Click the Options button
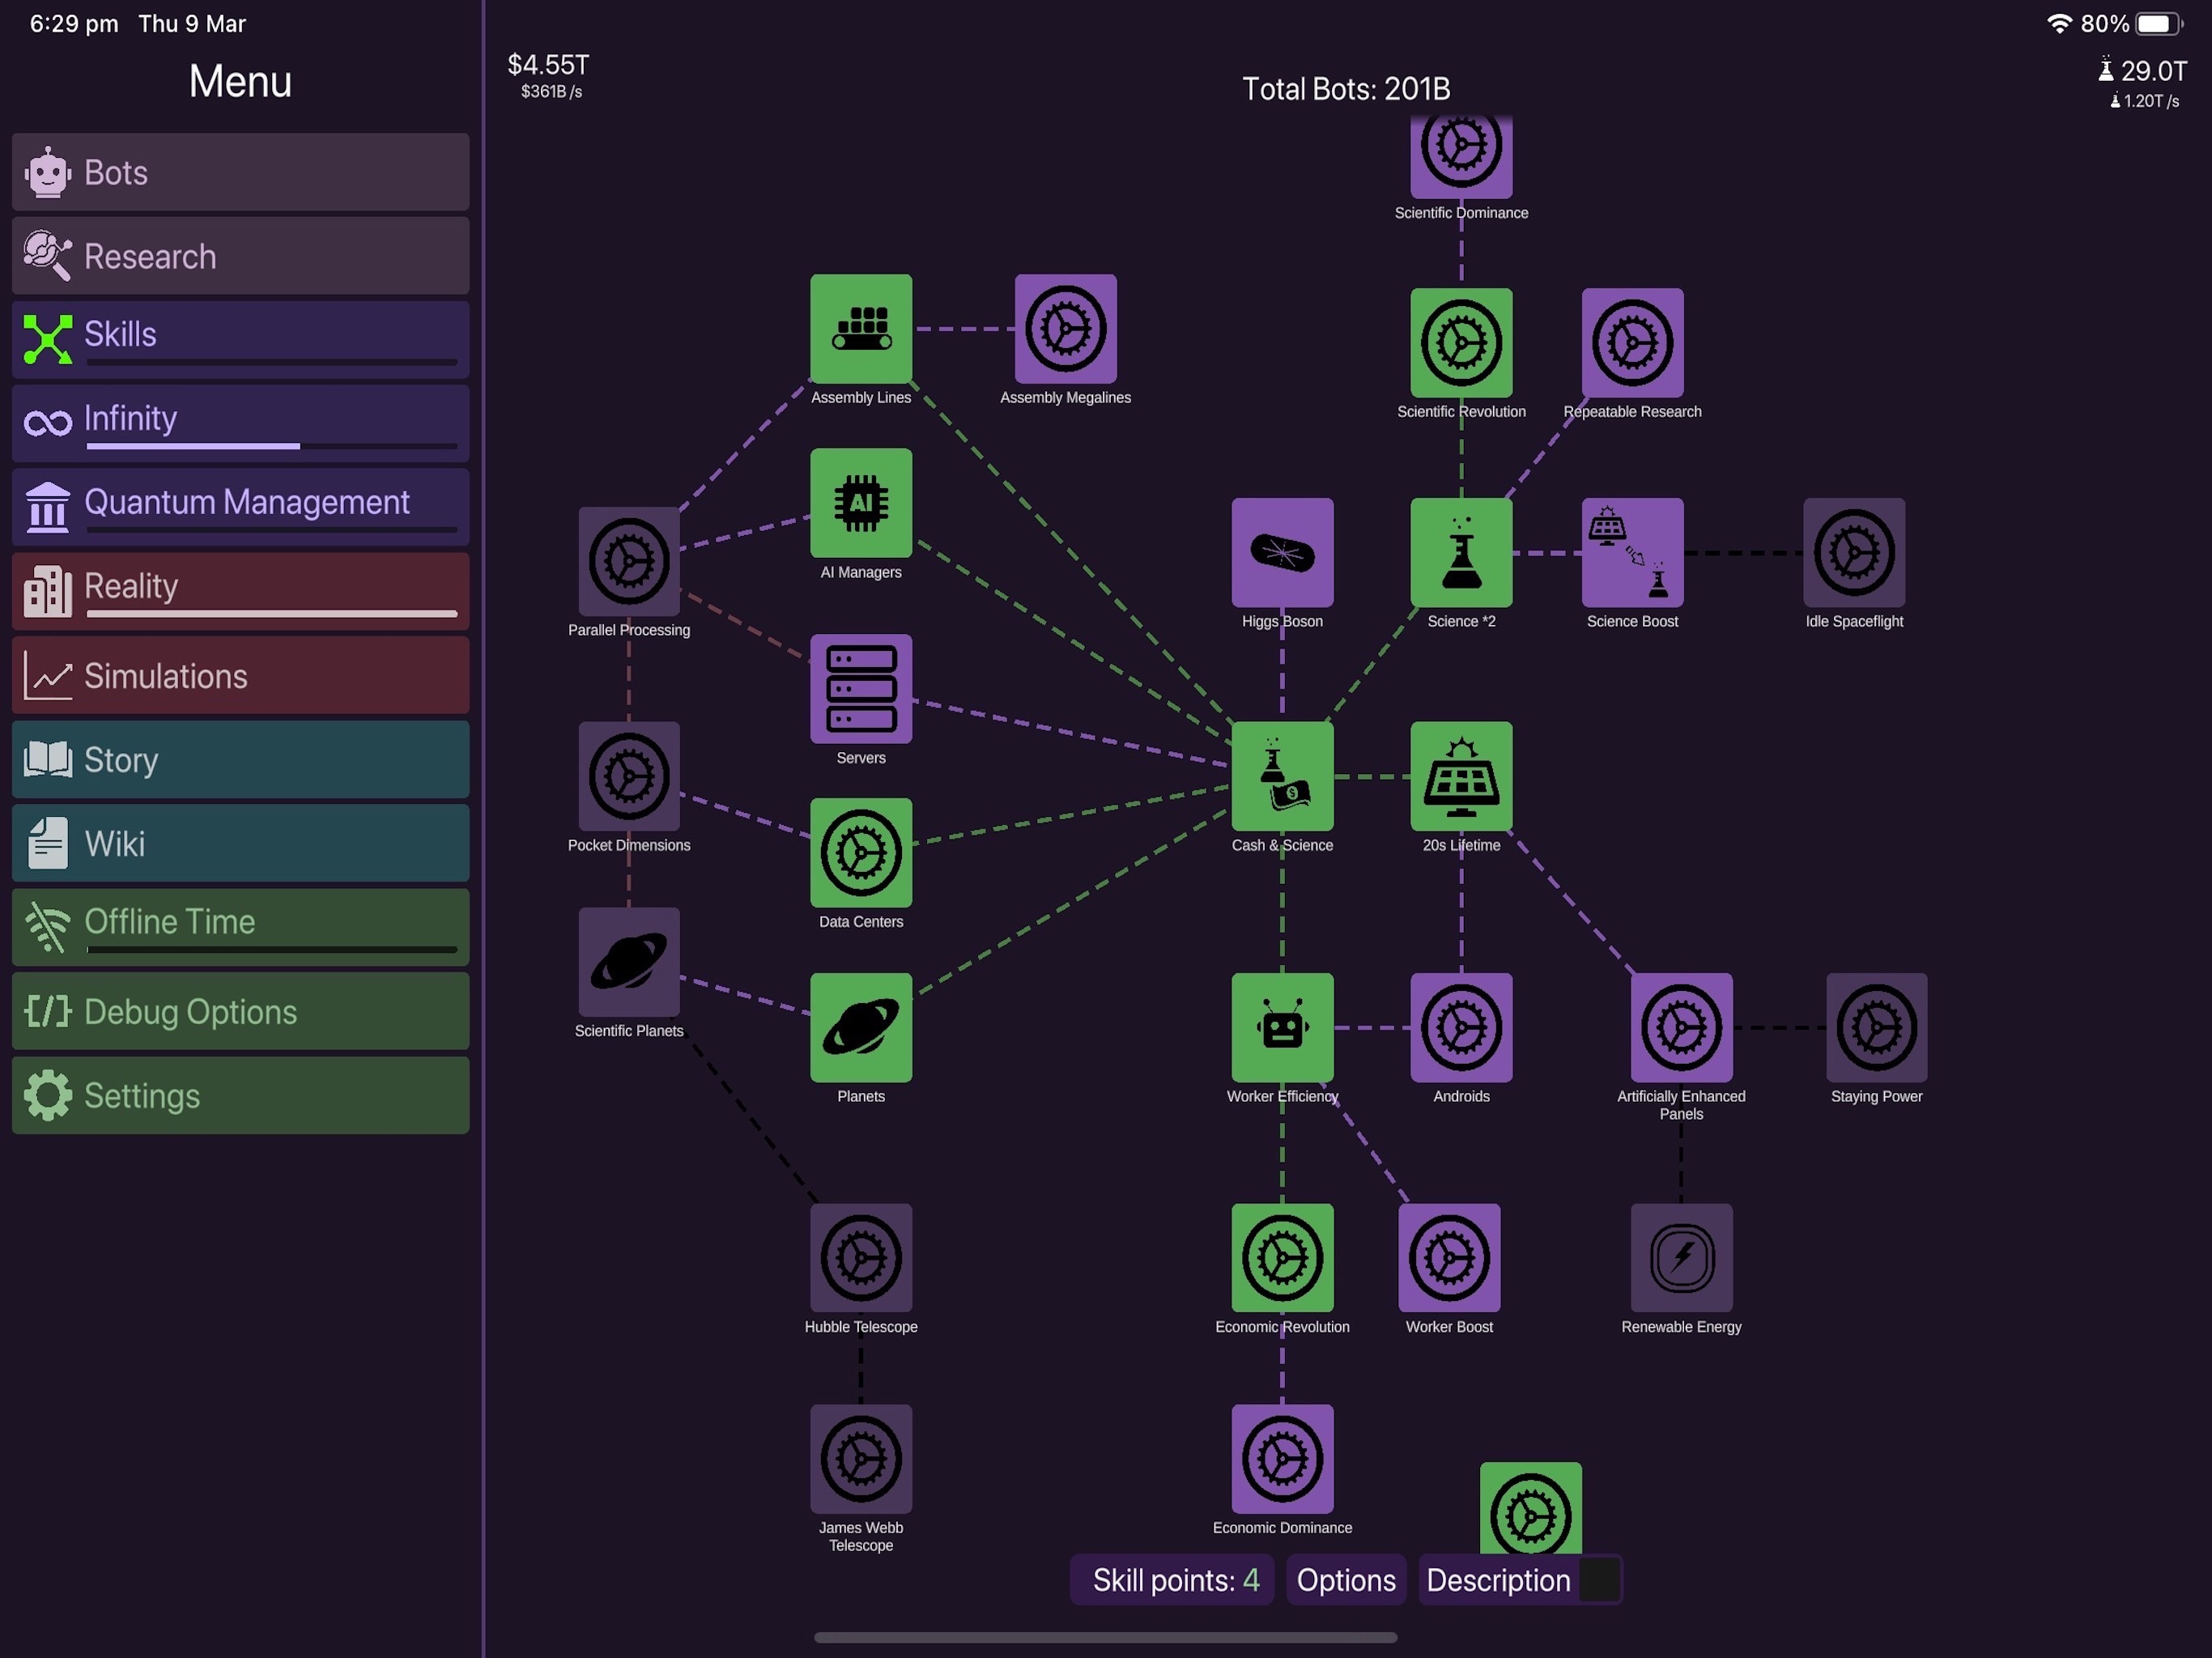The image size is (2212, 1658). point(1345,1579)
